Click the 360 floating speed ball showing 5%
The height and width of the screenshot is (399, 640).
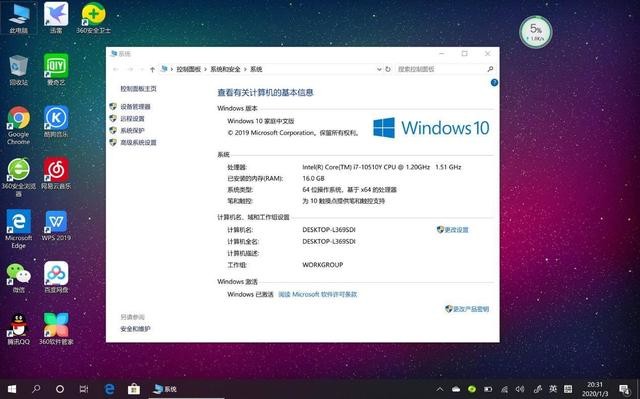tap(536, 32)
